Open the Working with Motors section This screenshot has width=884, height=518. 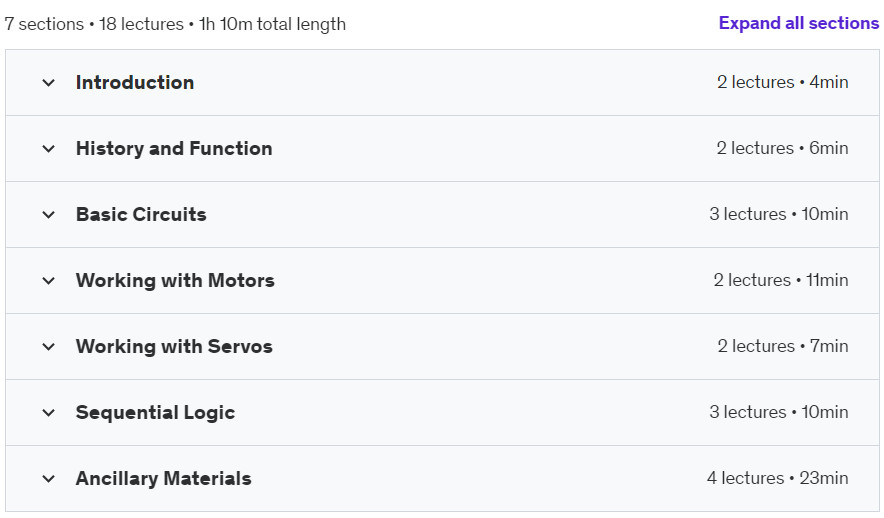coord(175,281)
